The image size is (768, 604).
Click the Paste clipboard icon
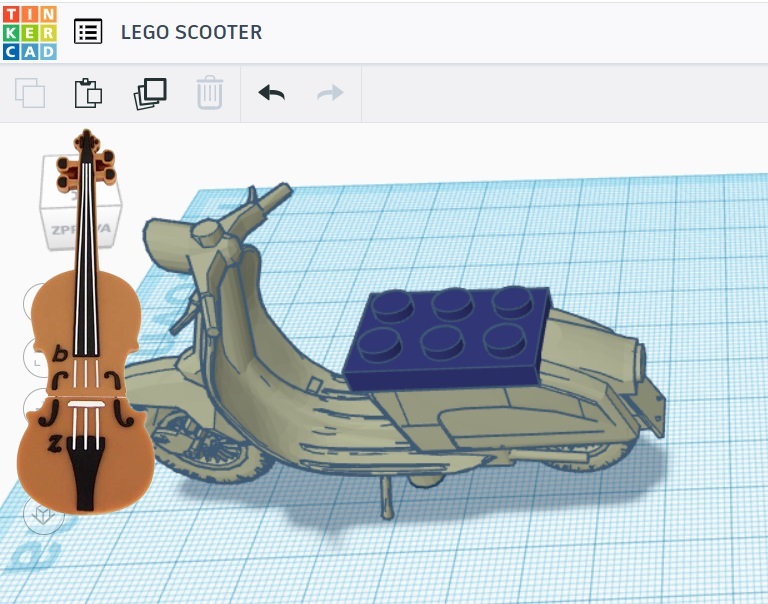click(x=88, y=93)
